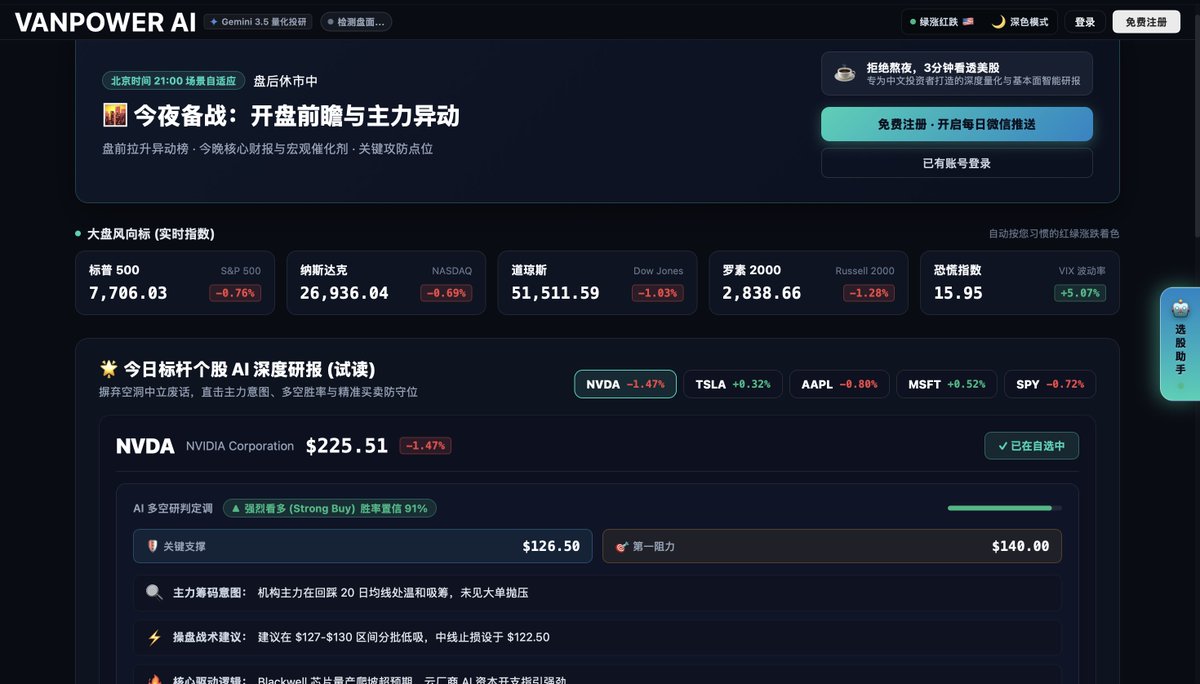Open the 道琼斯 Dow Jones index card
The height and width of the screenshot is (684, 1200).
[597, 283]
